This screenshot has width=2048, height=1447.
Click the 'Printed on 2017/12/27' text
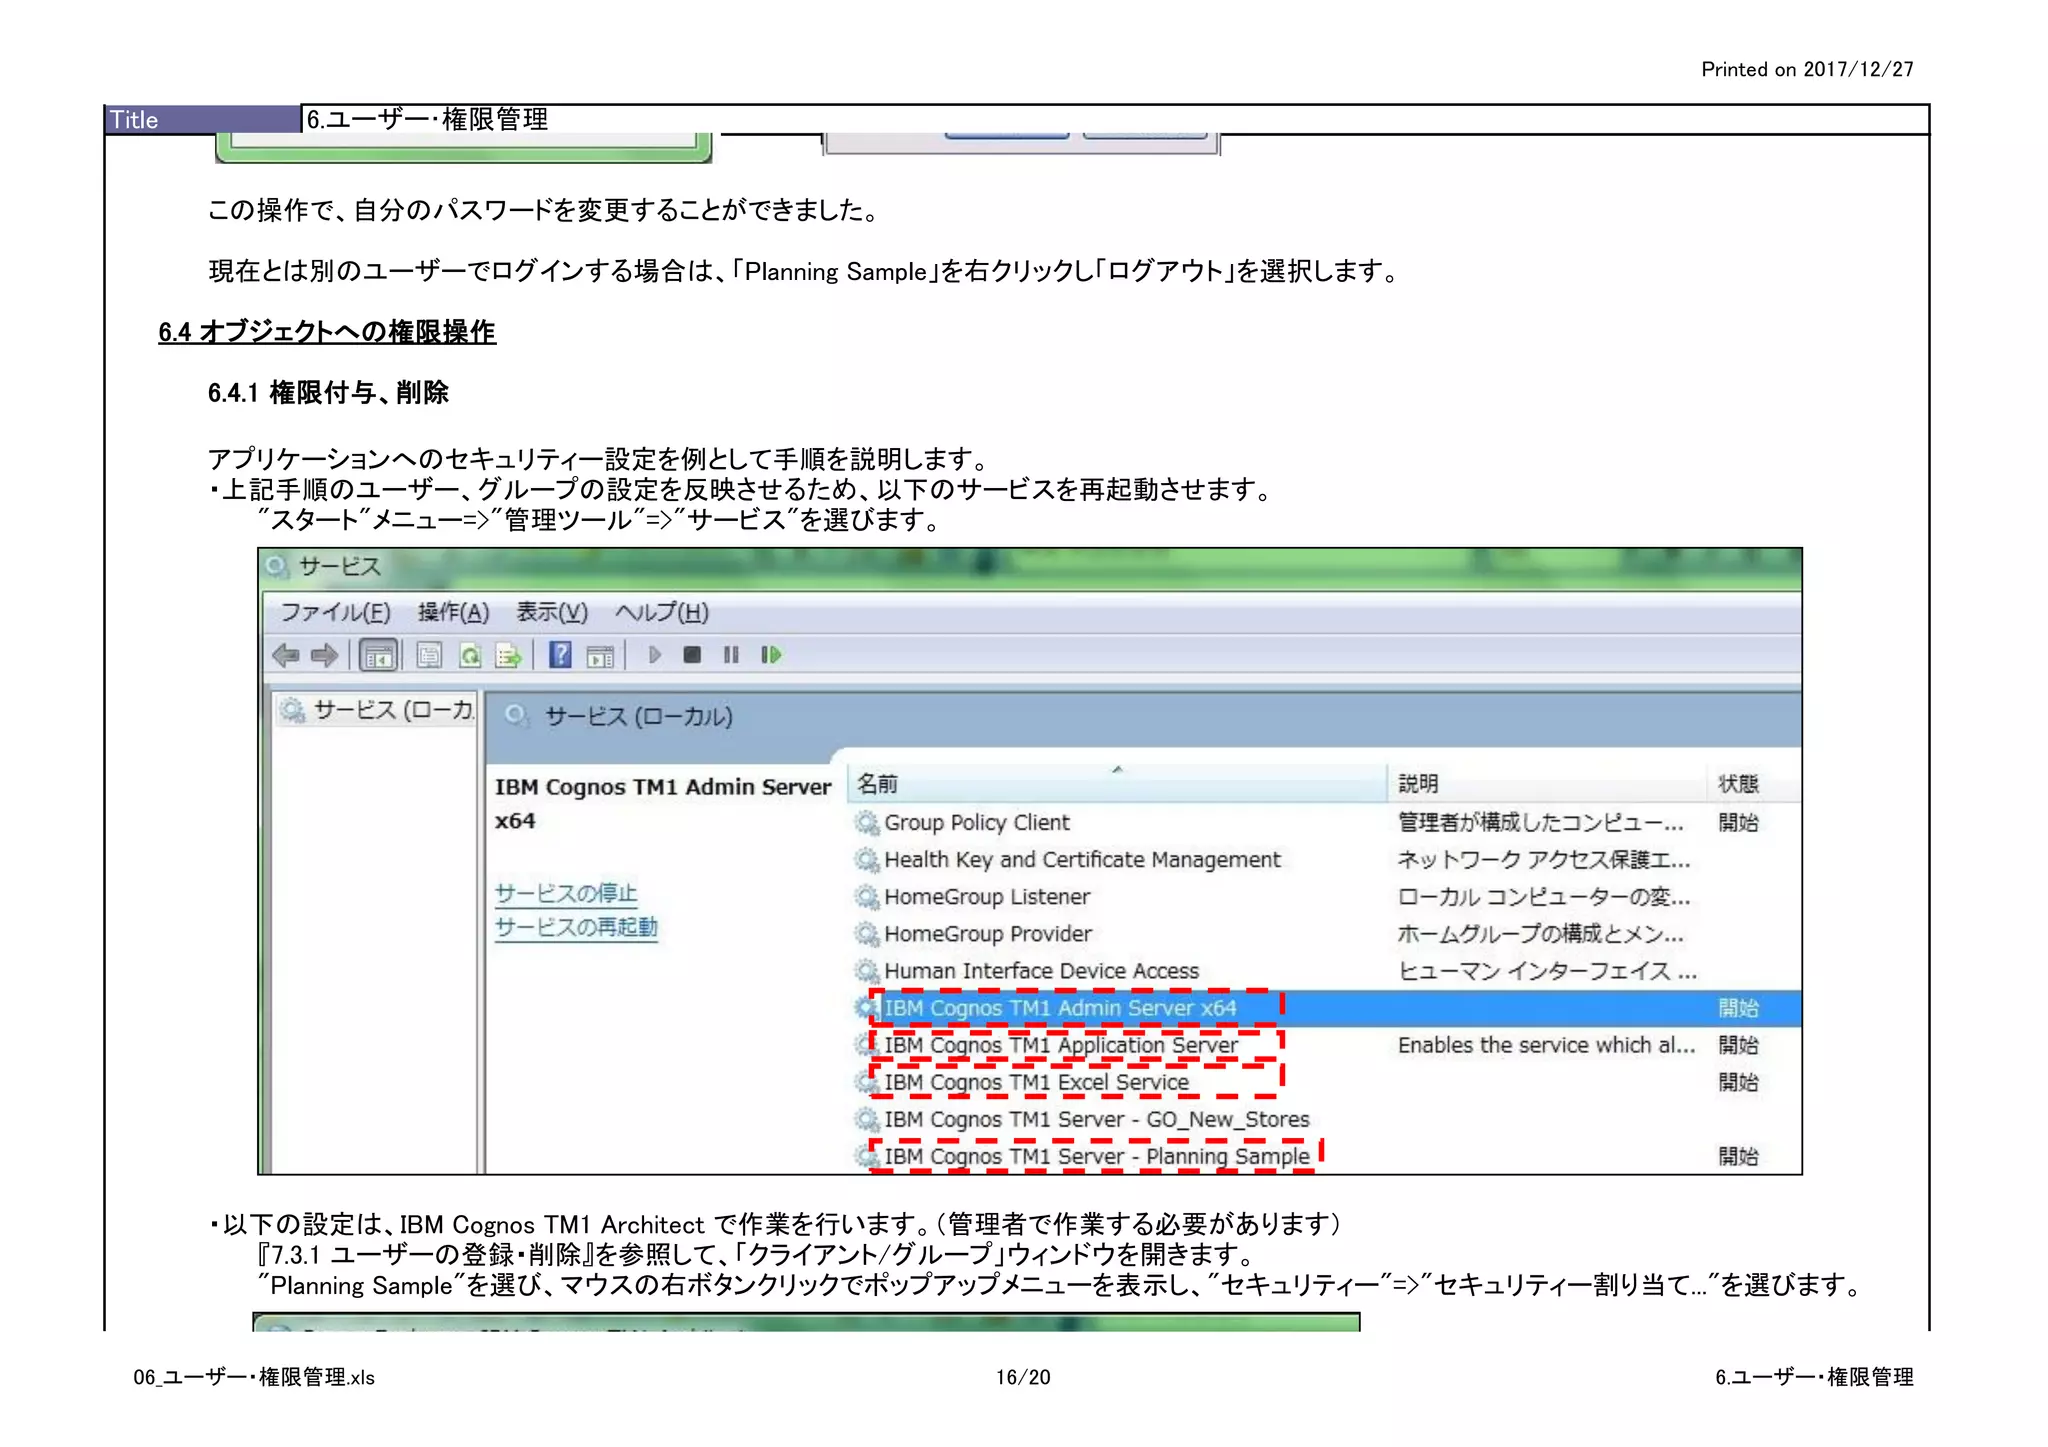point(1807,69)
